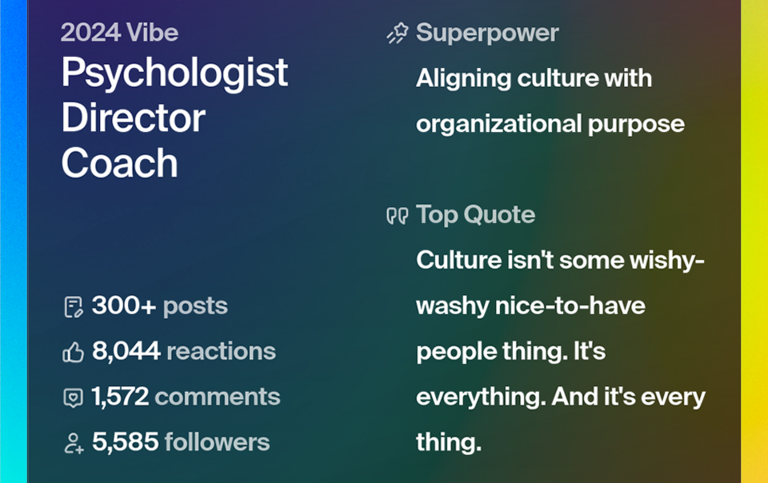Click the word "Coach" in the heading
The image size is (768, 483).
click(119, 163)
